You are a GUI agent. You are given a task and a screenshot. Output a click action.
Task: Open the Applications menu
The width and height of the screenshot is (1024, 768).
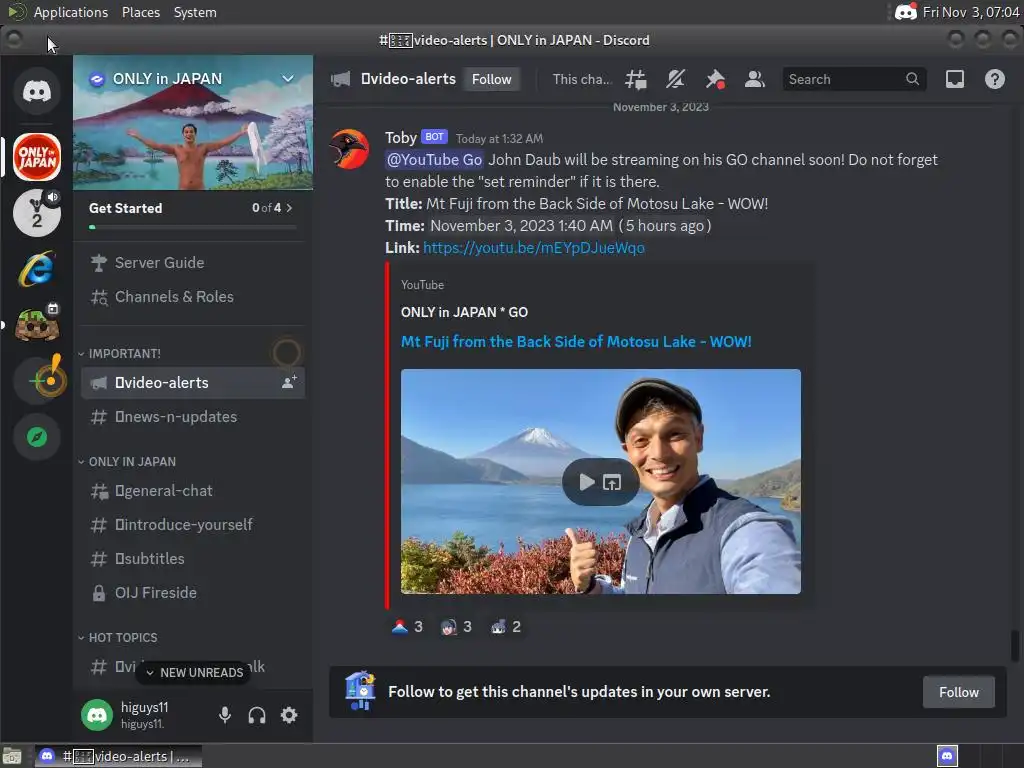tap(71, 12)
